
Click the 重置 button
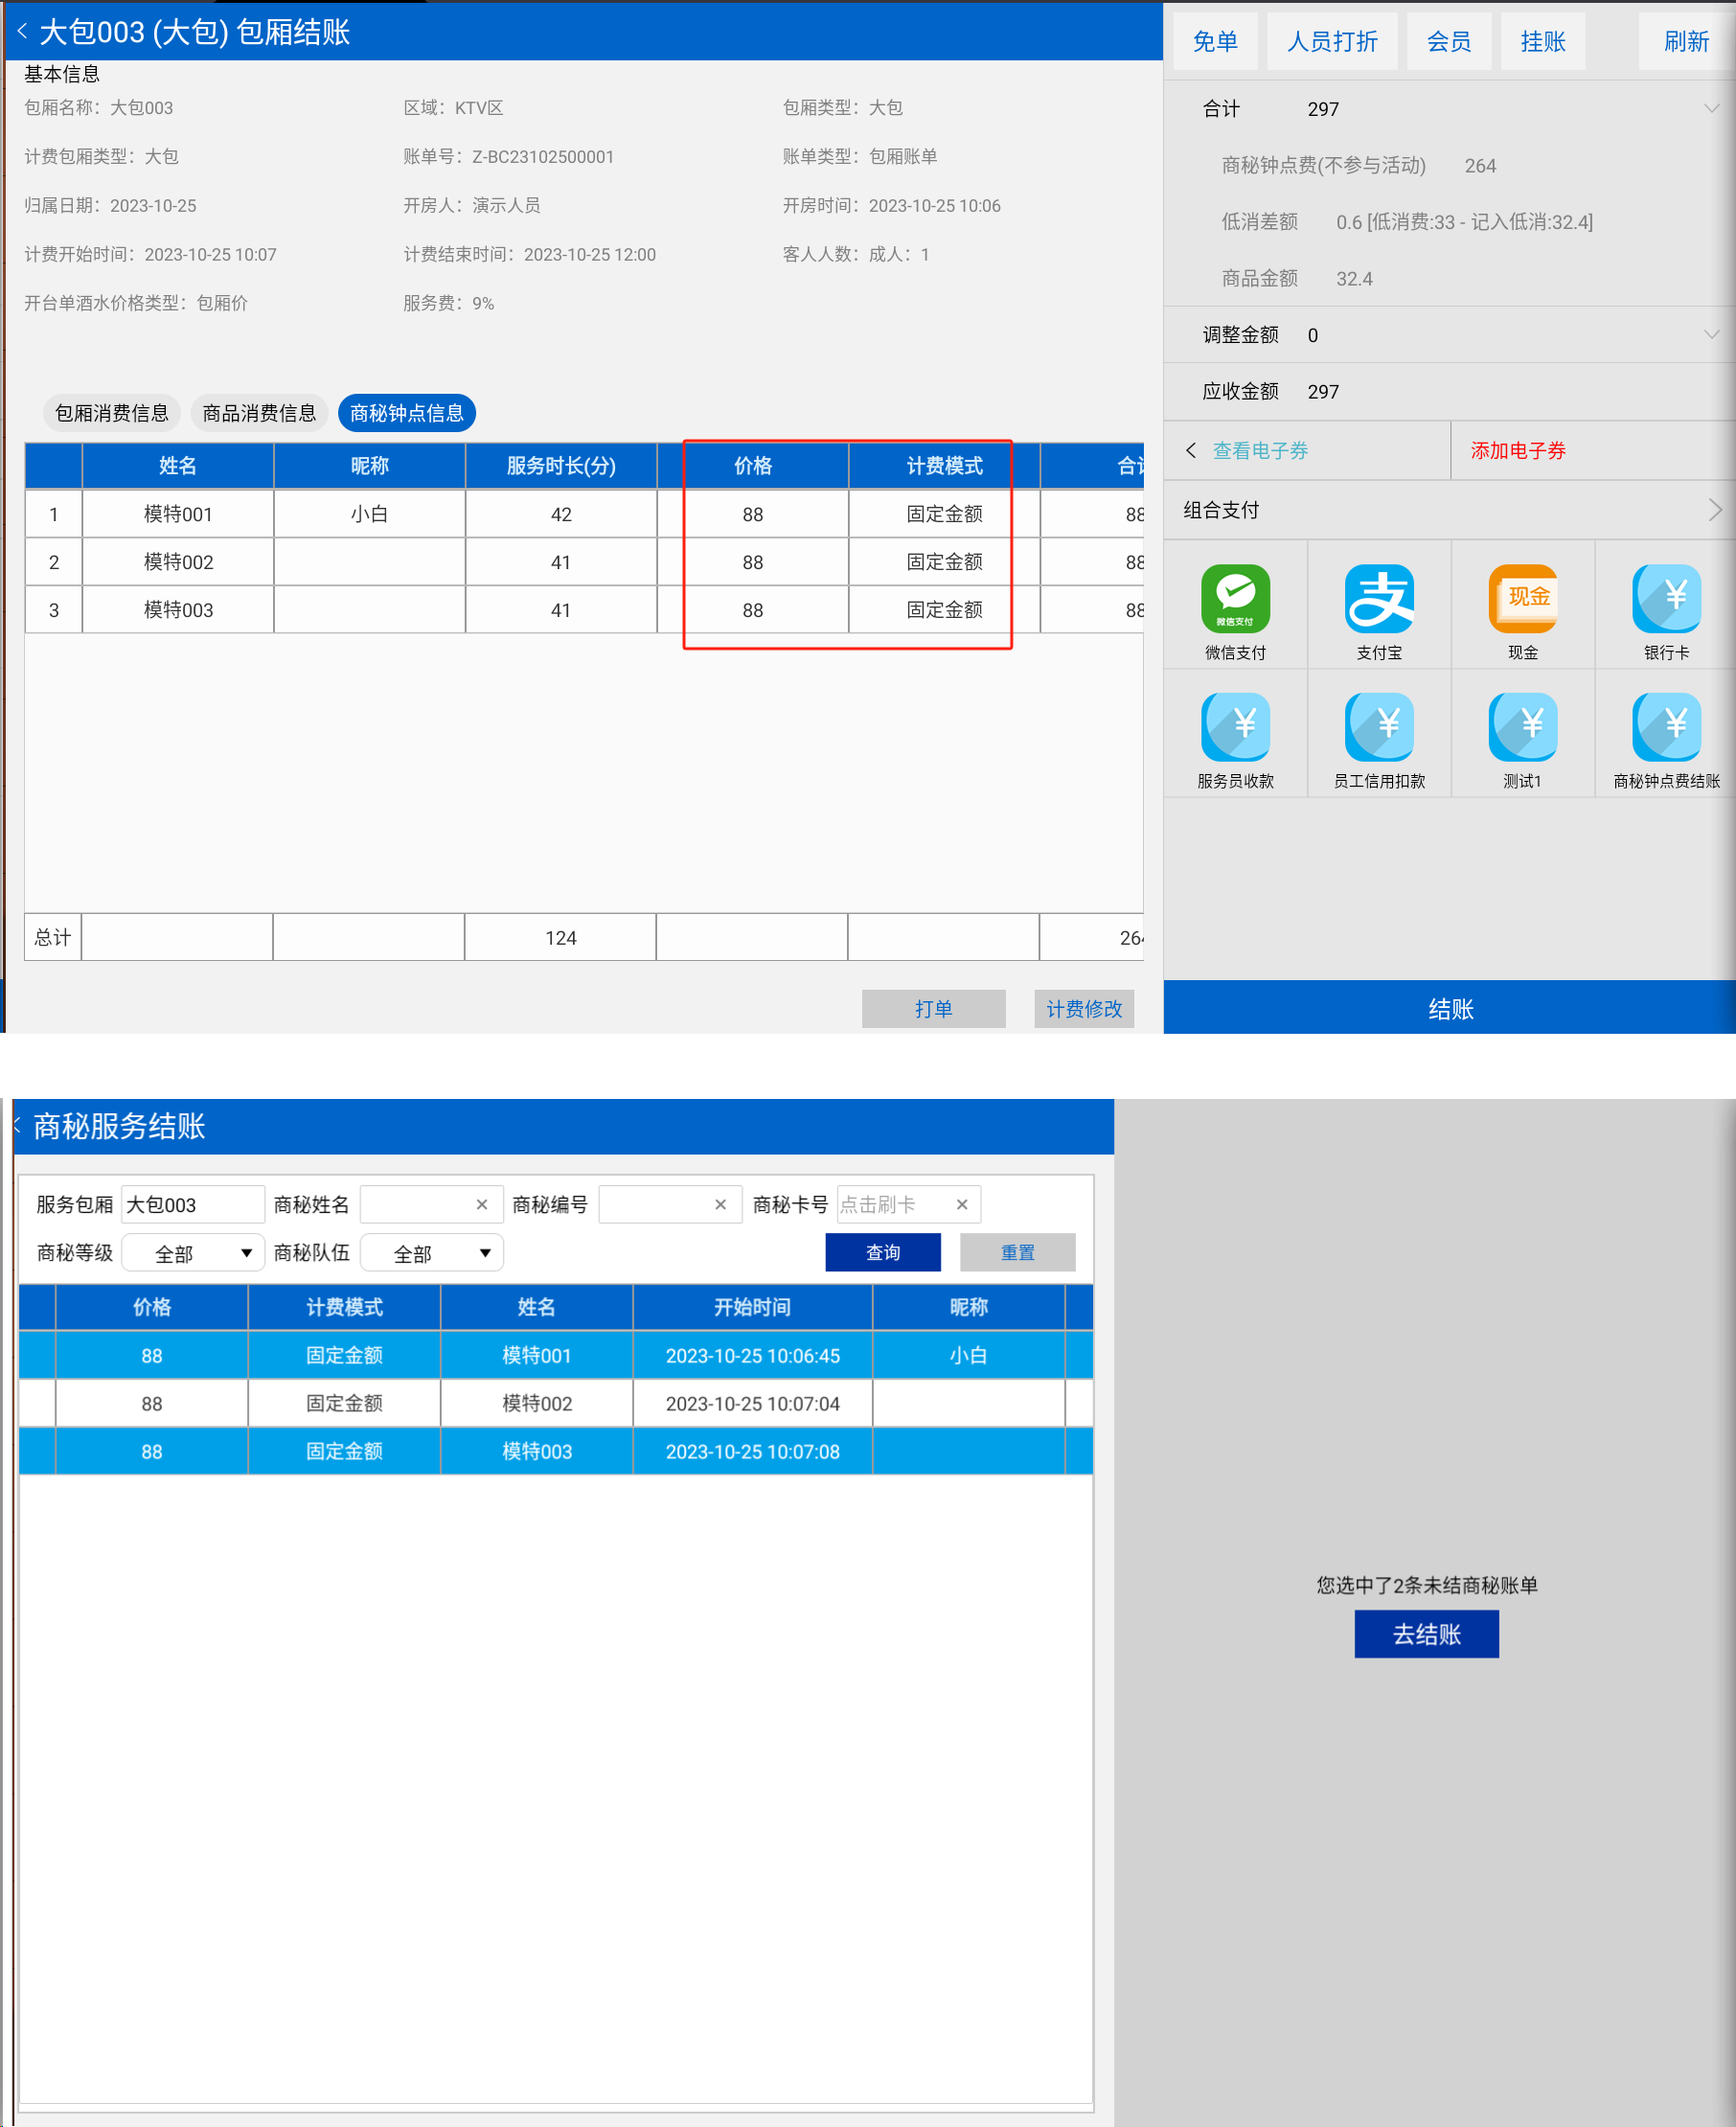coord(1018,1252)
